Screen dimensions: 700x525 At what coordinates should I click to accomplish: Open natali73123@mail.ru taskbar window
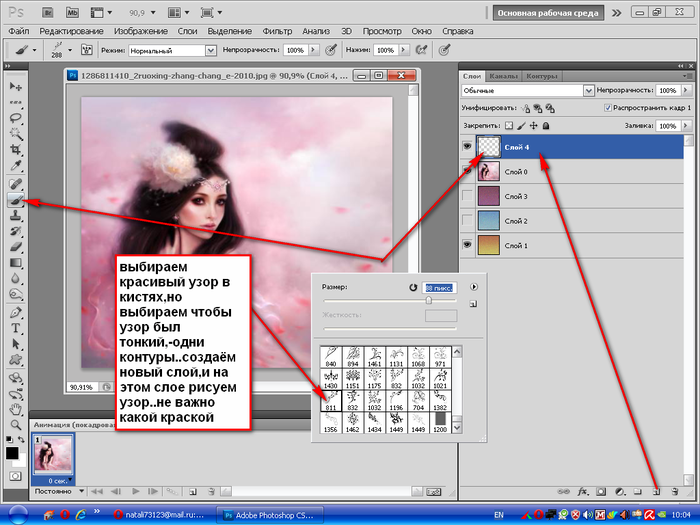point(161,515)
